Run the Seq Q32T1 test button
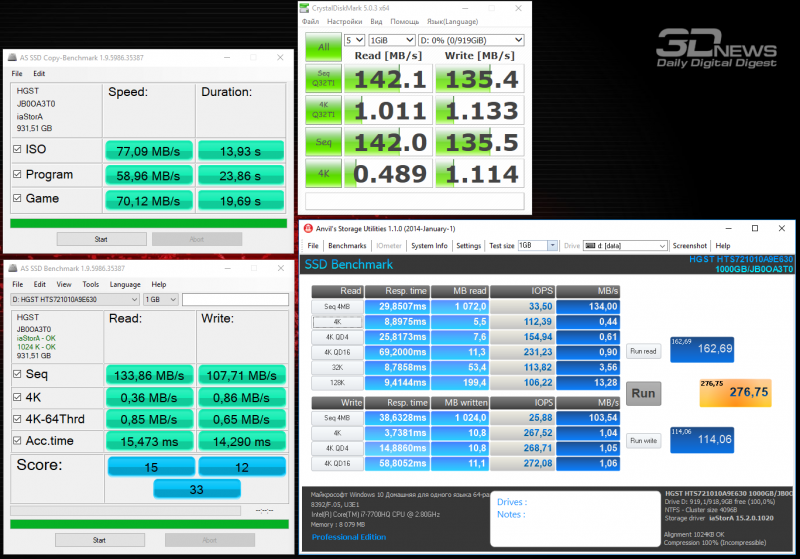The height and width of the screenshot is (559, 800). point(323,78)
